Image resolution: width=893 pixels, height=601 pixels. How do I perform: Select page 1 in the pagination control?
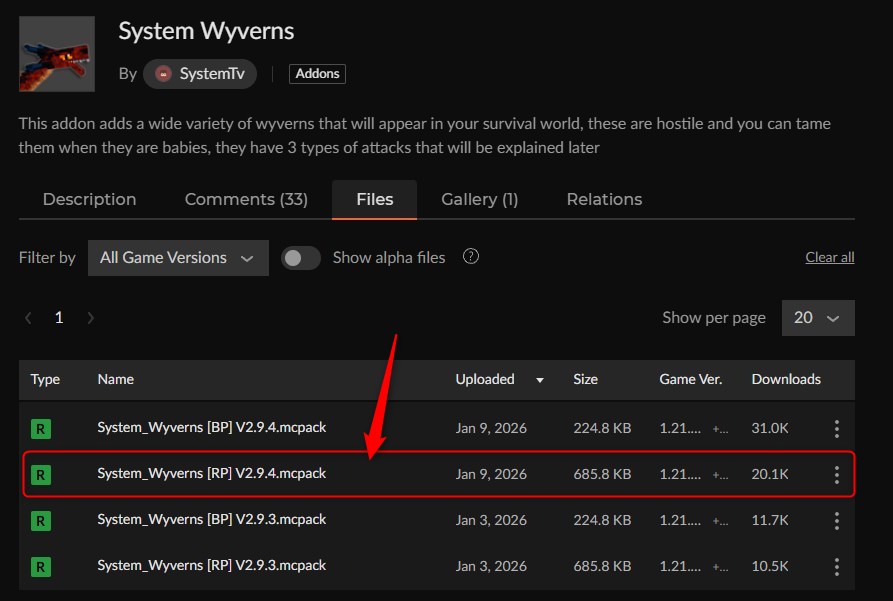click(x=58, y=317)
